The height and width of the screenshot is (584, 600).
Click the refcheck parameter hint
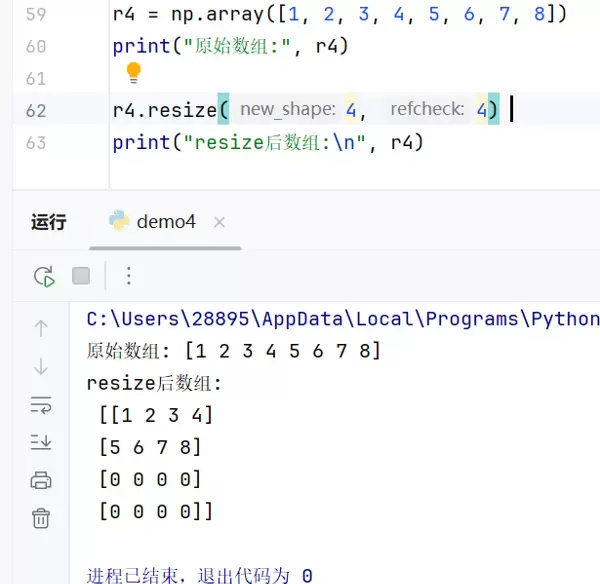pos(427,110)
